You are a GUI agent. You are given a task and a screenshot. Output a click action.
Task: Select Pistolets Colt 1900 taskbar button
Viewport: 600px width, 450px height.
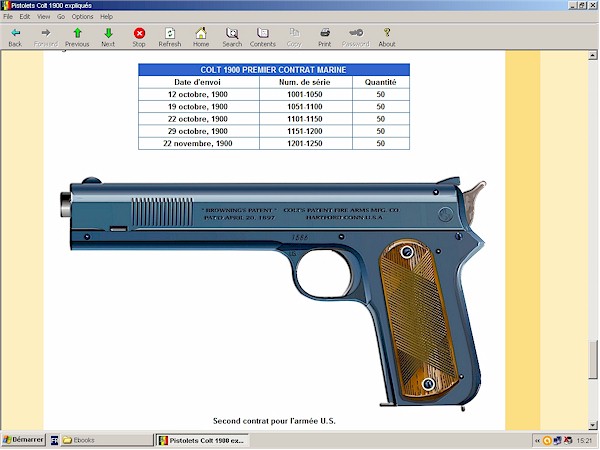pyautogui.click(x=203, y=440)
